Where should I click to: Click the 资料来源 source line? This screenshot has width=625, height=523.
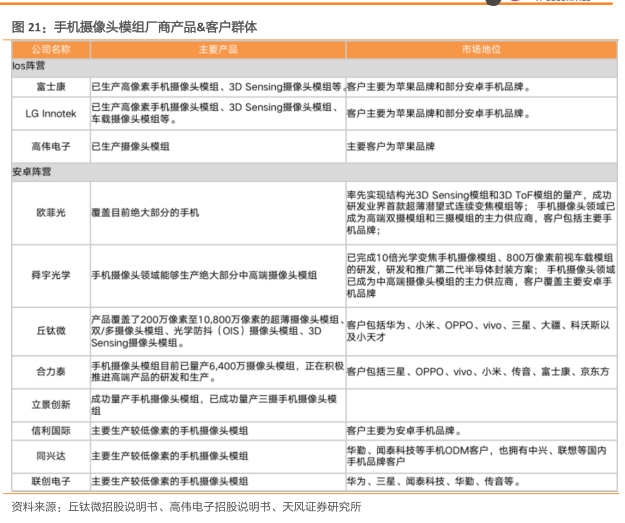tap(185, 506)
